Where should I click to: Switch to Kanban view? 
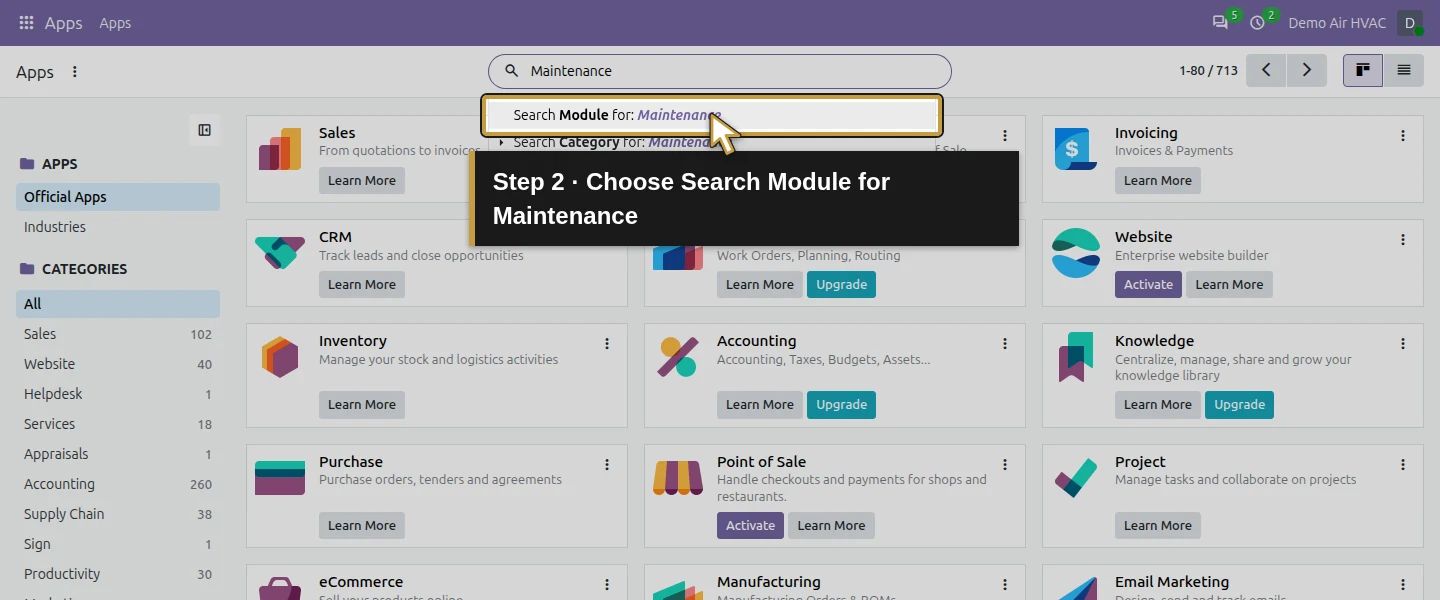coord(1363,70)
